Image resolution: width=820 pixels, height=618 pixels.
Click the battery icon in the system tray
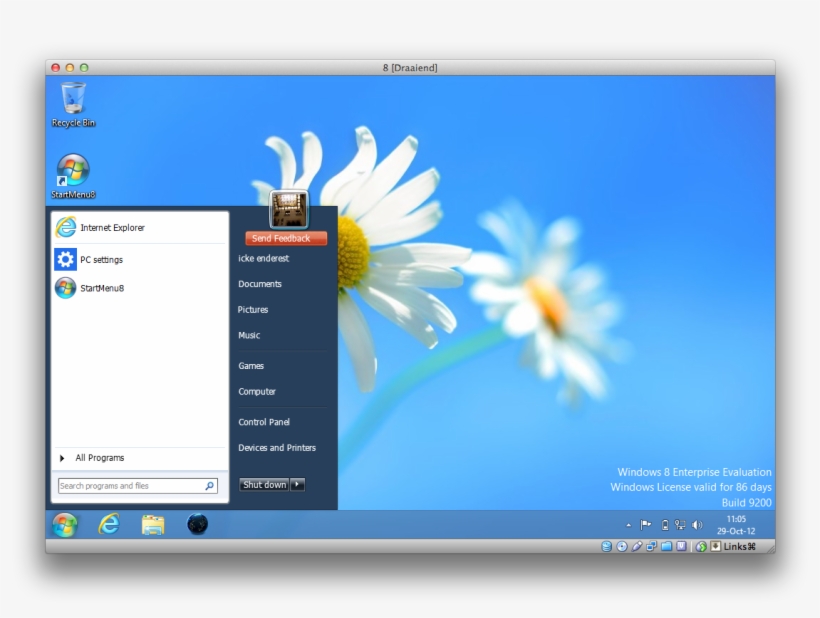pos(664,524)
